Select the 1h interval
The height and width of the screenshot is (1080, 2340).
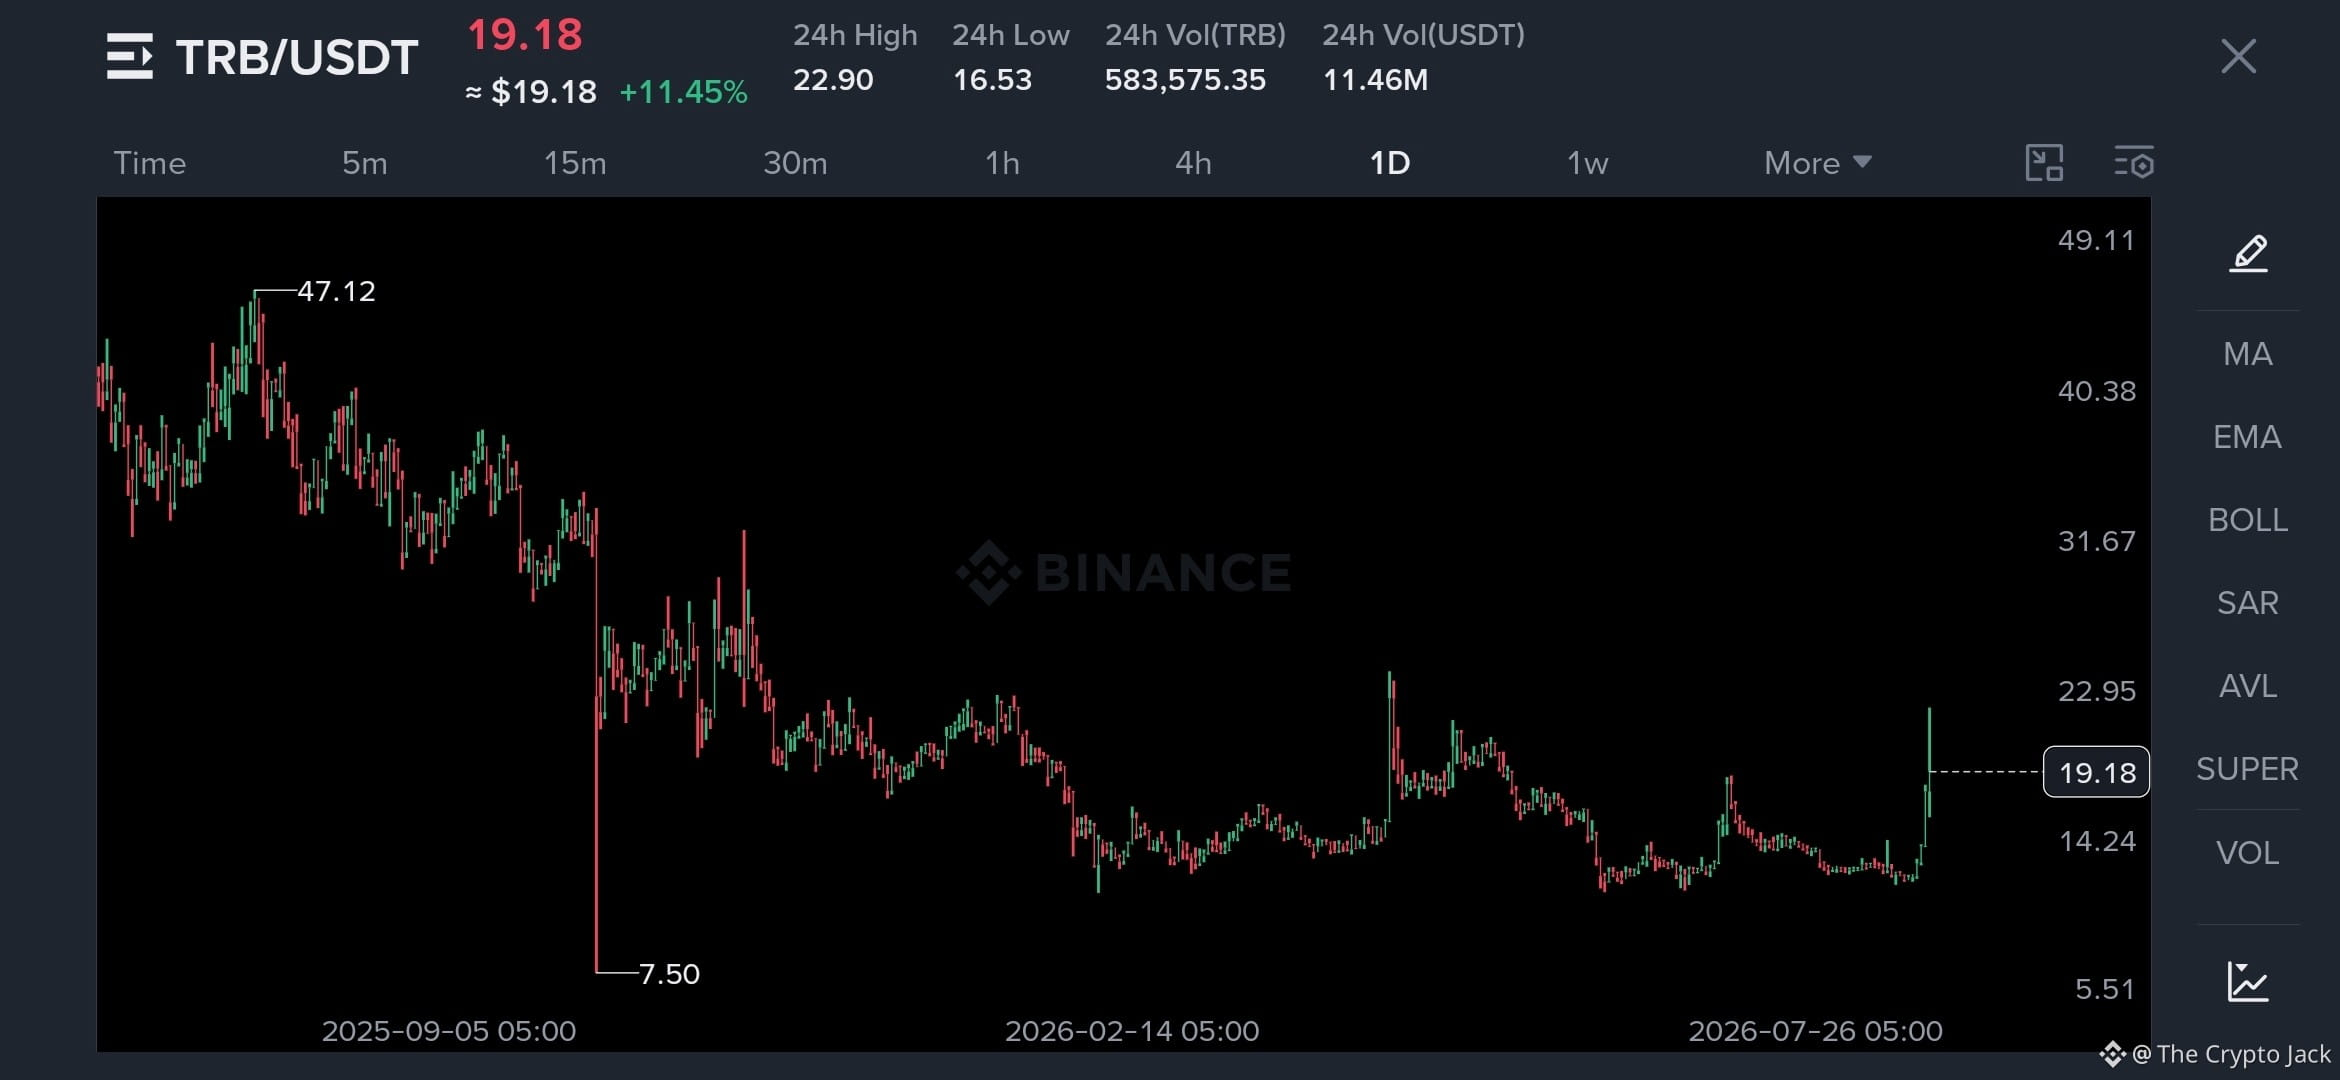pyautogui.click(x=1002, y=163)
